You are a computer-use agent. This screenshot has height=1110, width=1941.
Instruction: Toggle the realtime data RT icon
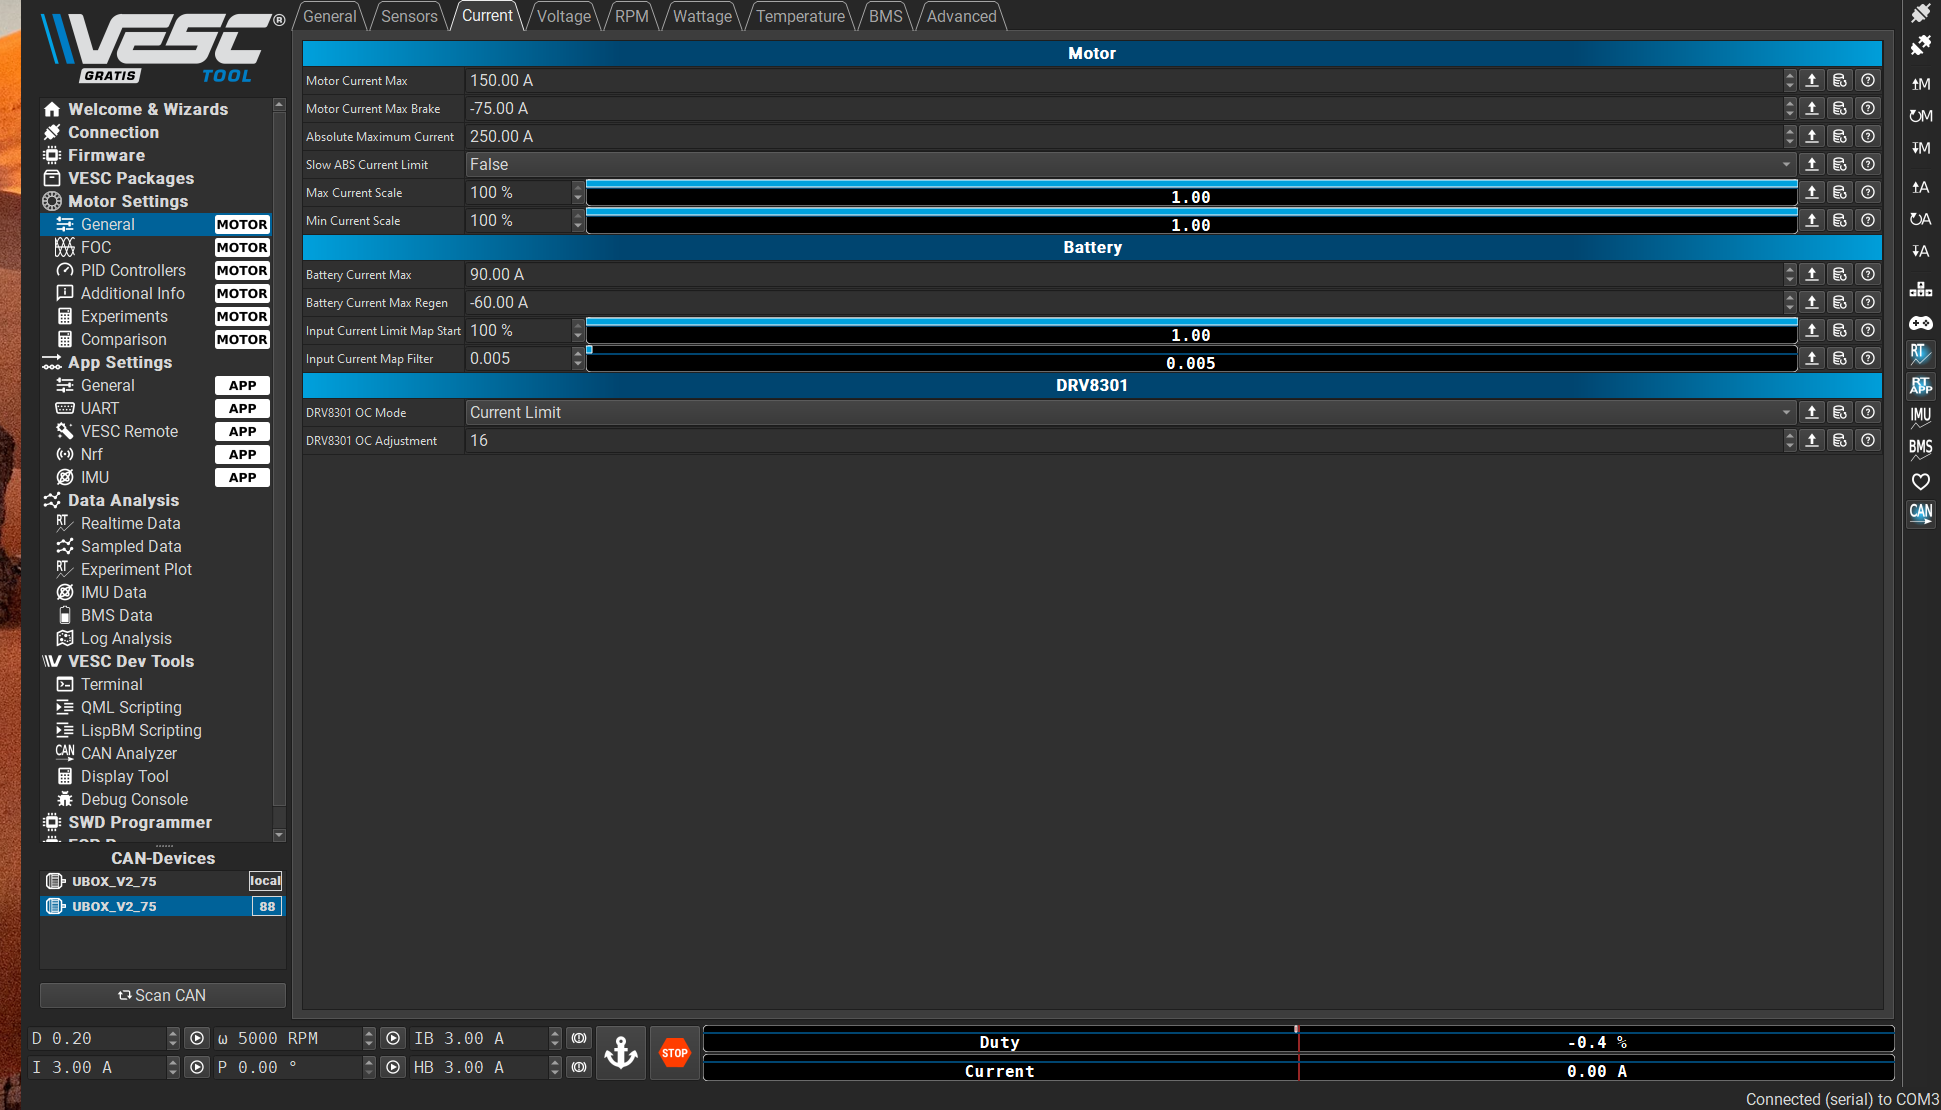click(1920, 353)
